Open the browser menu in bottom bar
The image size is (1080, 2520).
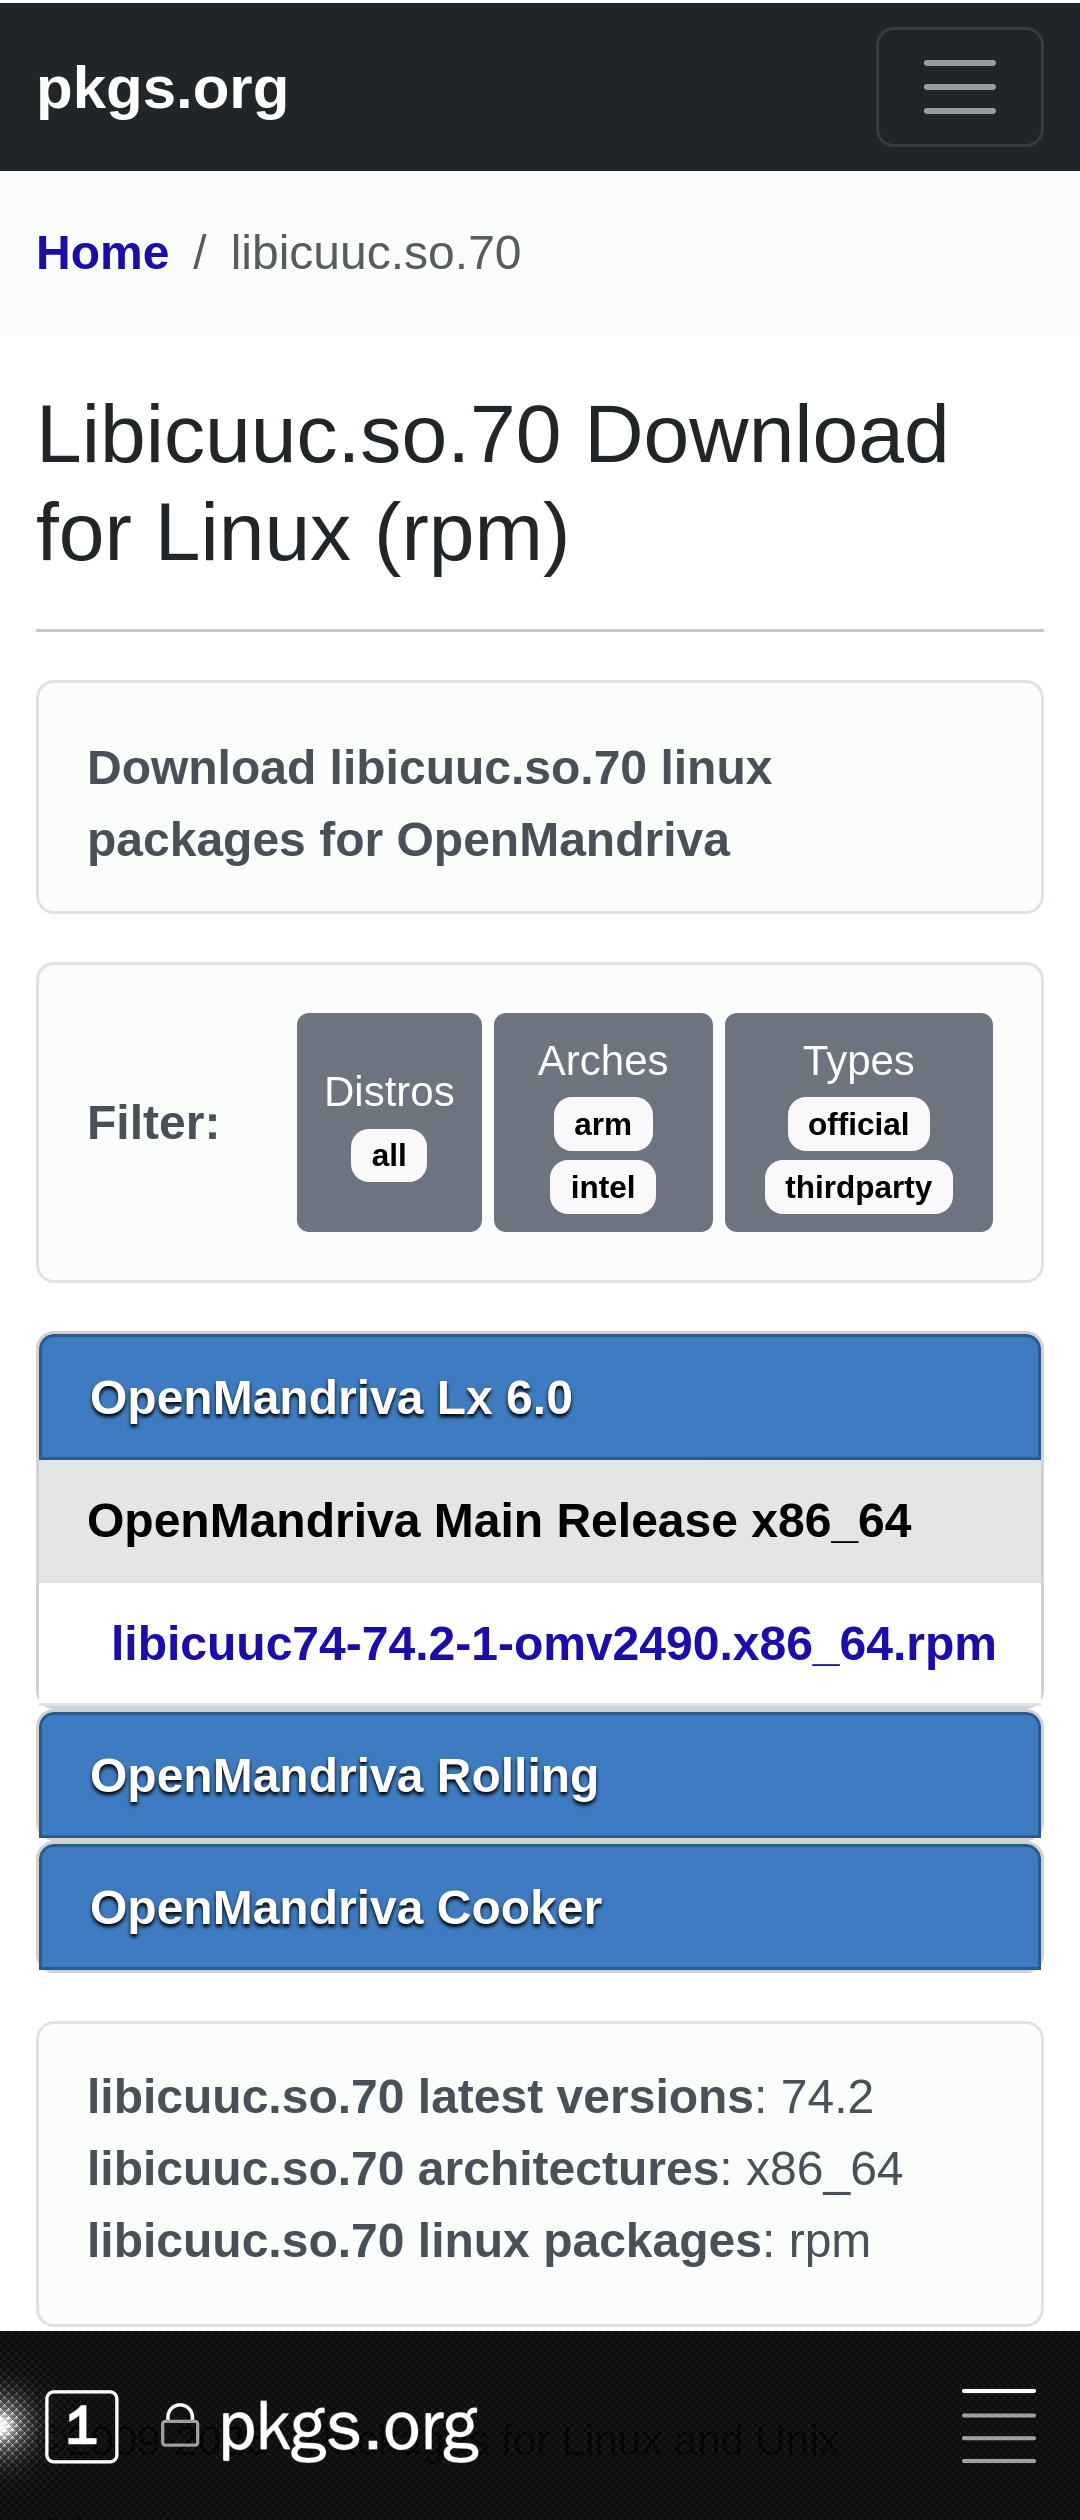(998, 2426)
